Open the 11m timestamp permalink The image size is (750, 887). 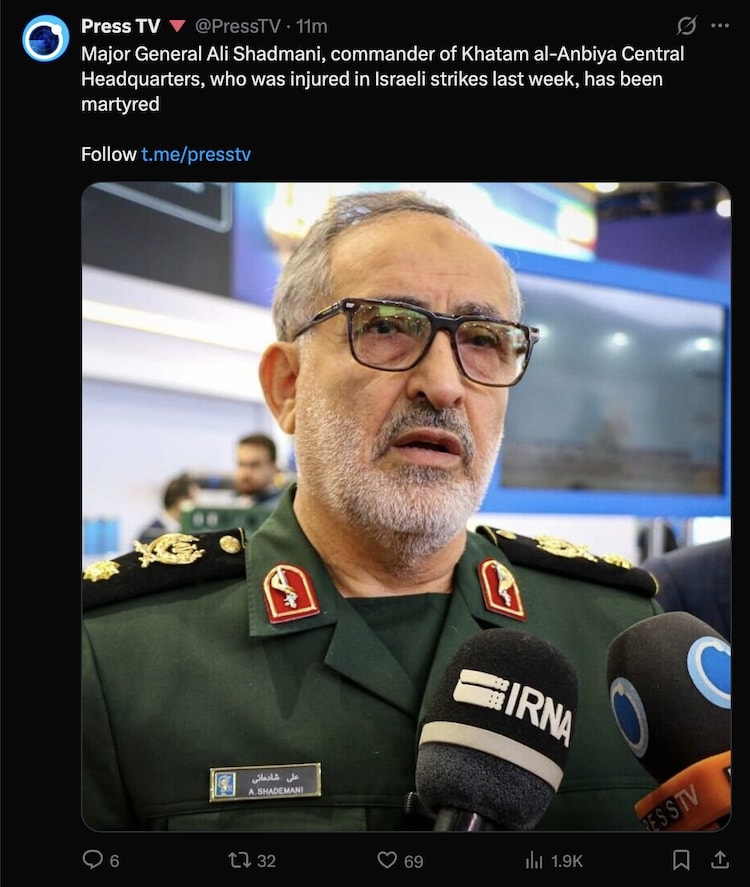[x=311, y=26]
